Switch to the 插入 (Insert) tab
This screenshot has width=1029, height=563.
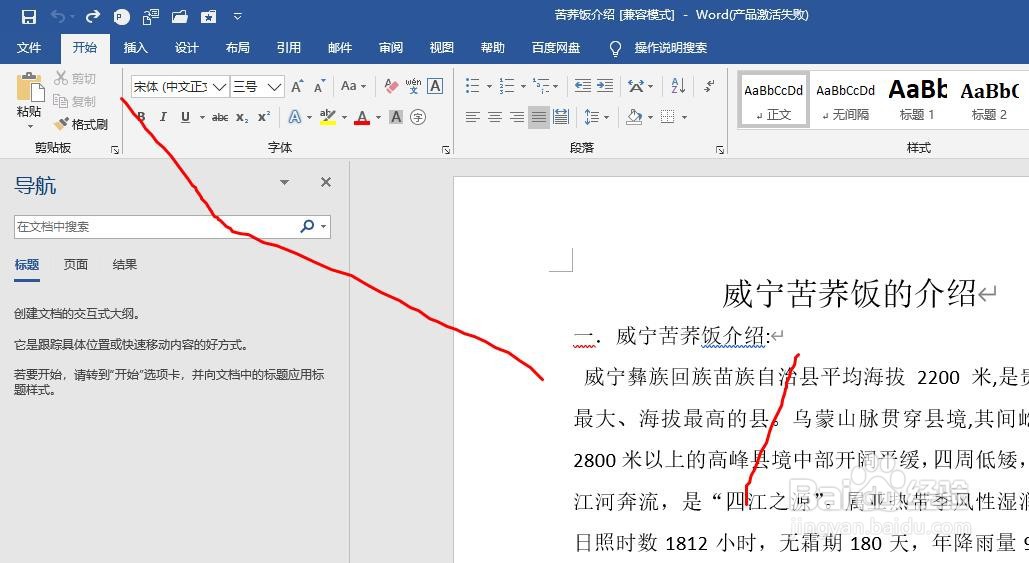[x=136, y=48]
